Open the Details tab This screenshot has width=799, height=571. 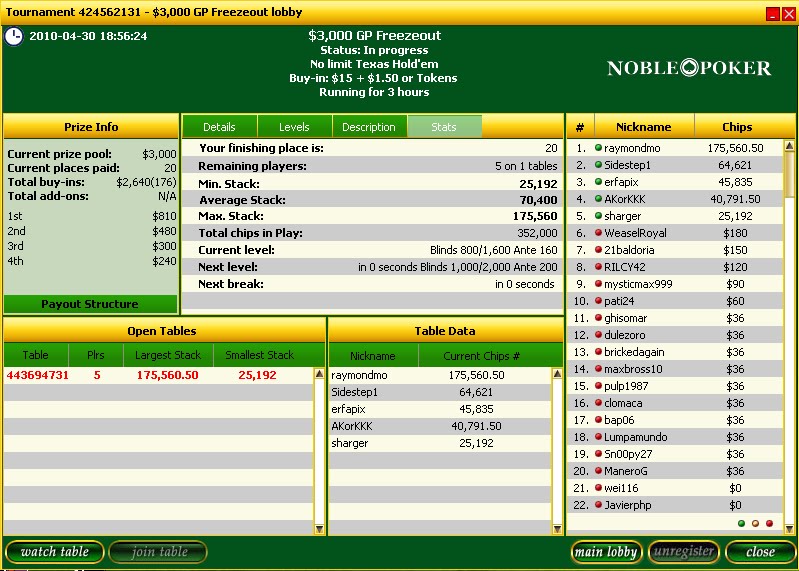click(220, 127)
